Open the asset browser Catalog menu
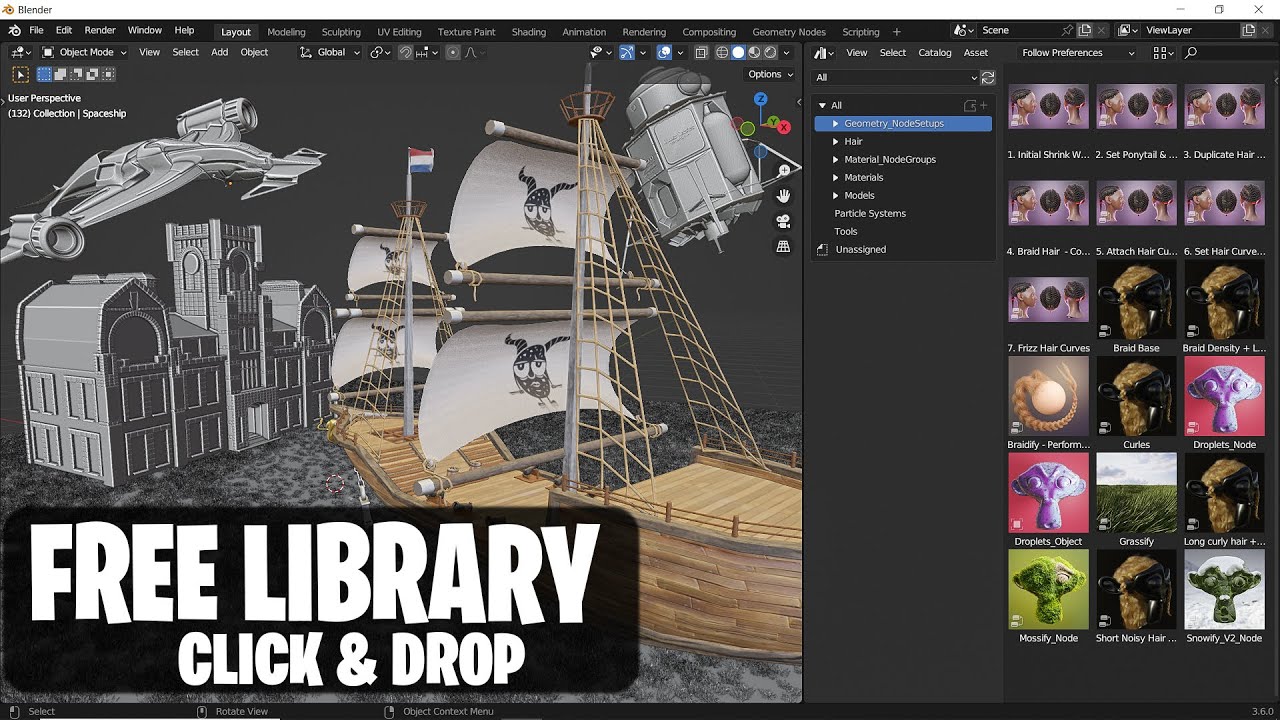 click(935, 53)
